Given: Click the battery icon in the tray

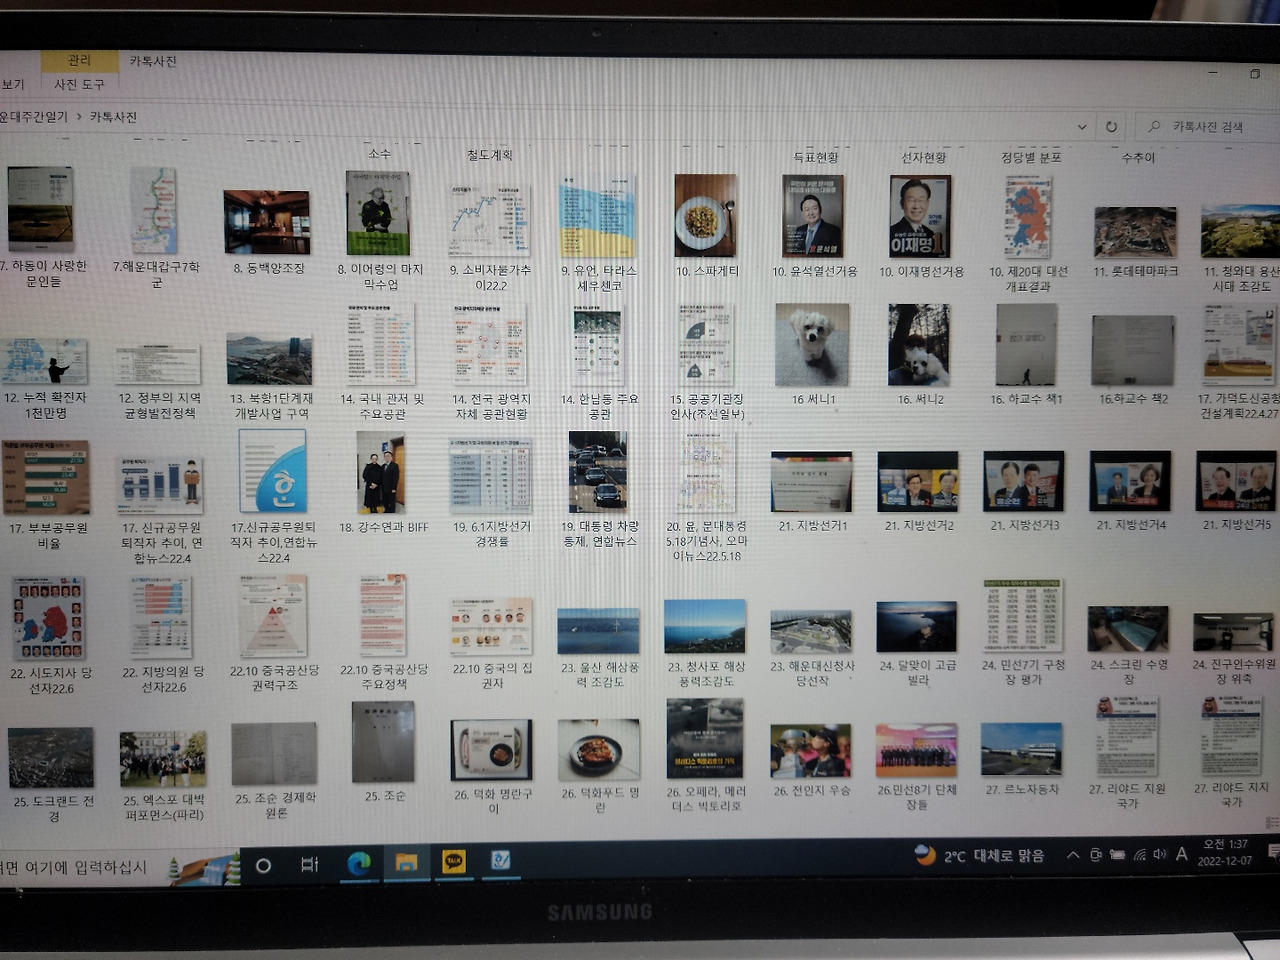Looking at the screenshot, I should point(1117,855).
